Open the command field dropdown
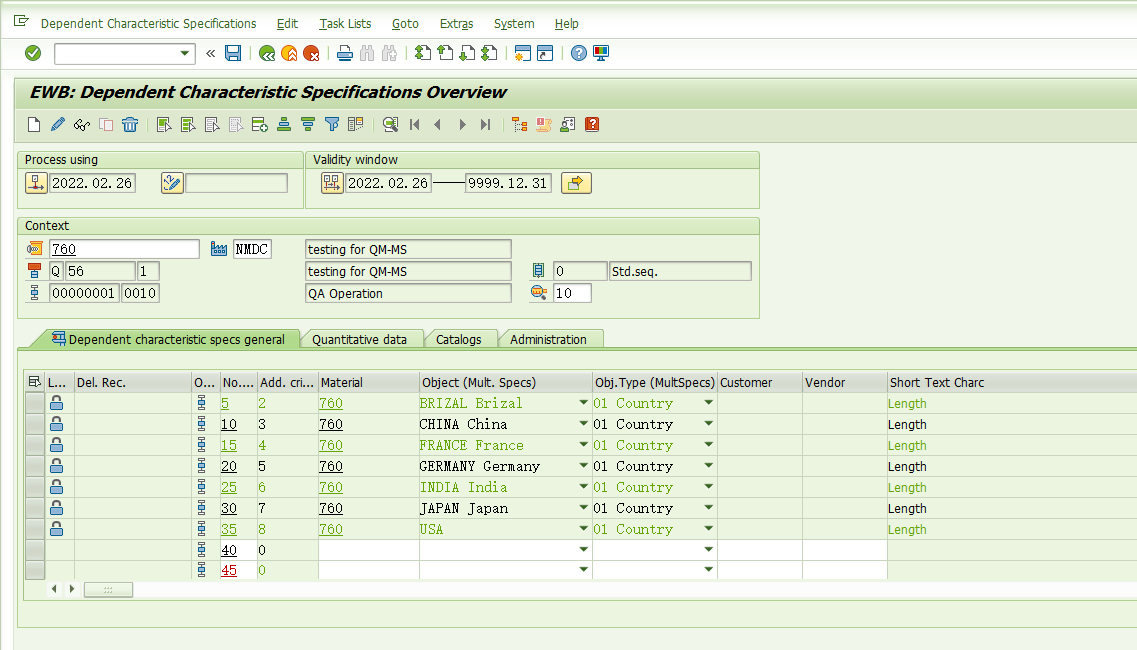1137x650 pixels. coord(185,53)
